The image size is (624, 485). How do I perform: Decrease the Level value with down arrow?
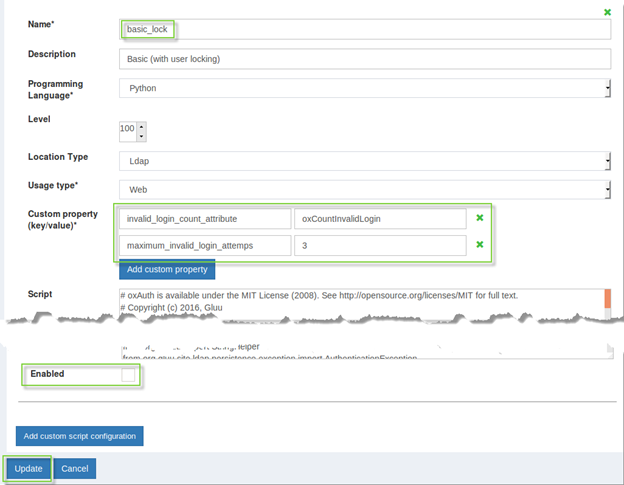click(141, 136)
